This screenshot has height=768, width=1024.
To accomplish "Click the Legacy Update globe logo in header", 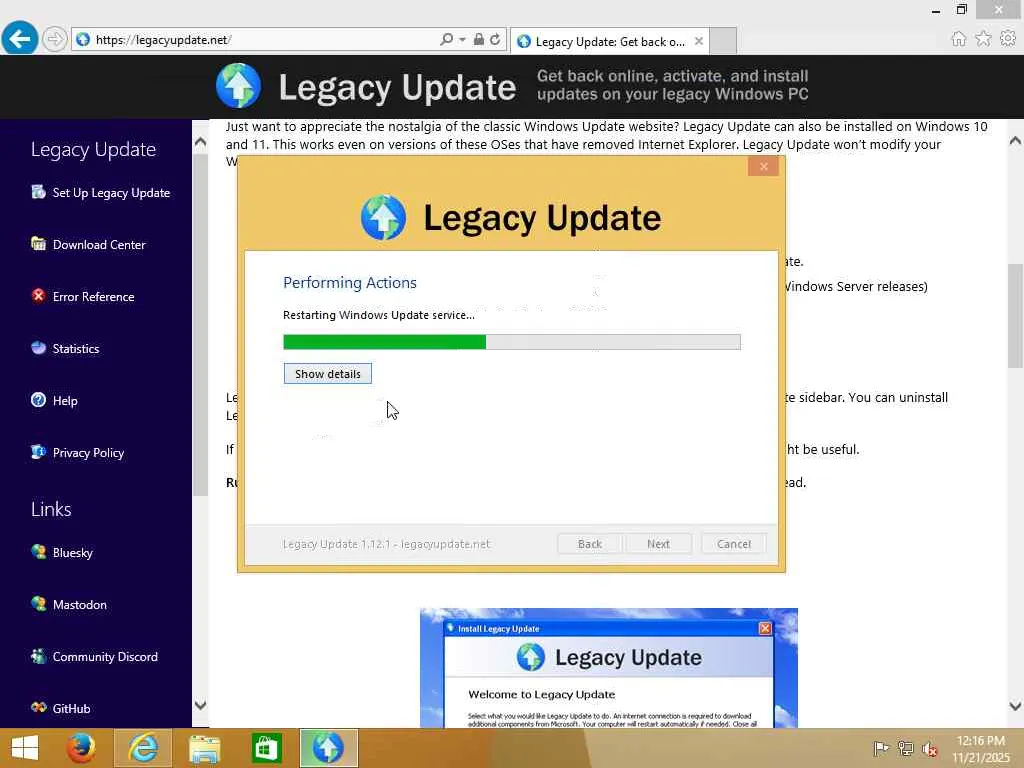I will (238, 86).
